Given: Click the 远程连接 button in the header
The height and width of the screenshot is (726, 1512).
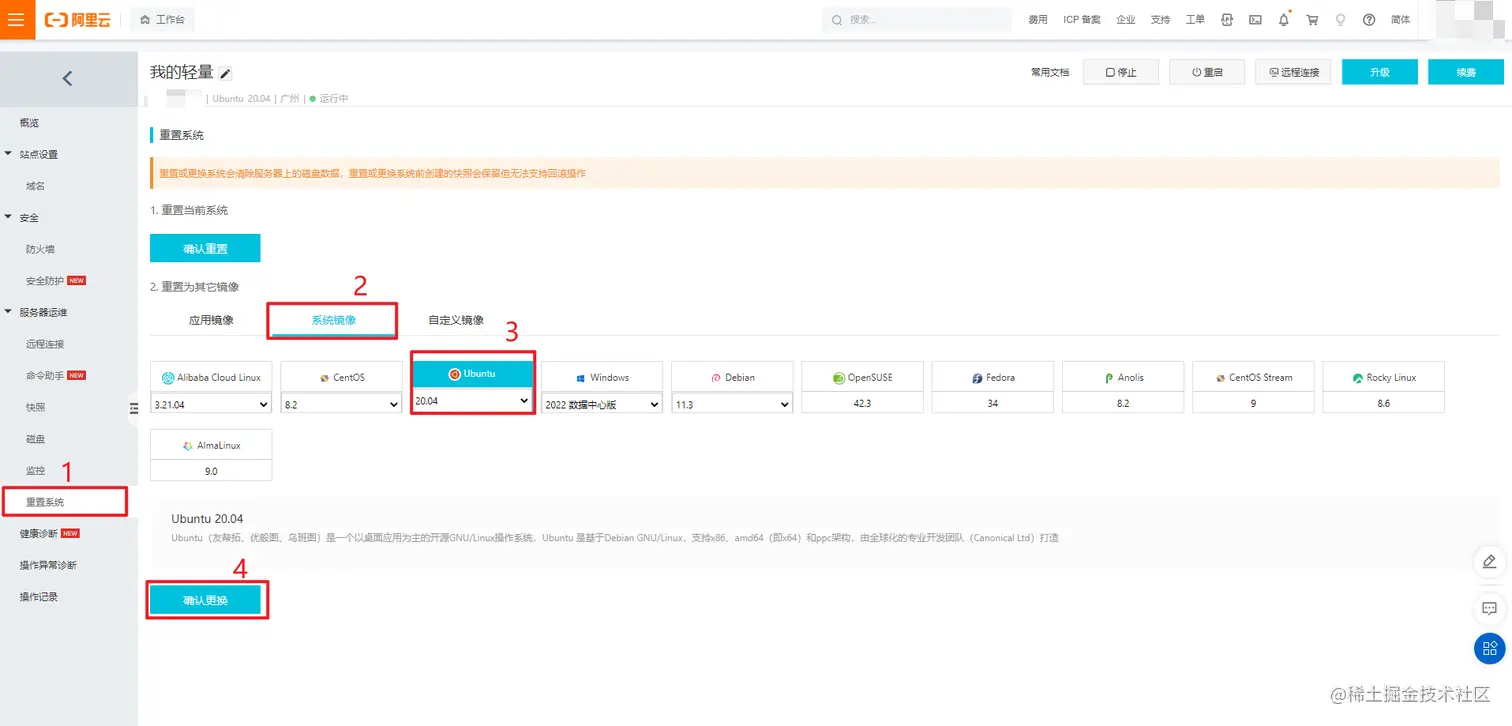Looking at the screenshot, I should [1293, 72].
